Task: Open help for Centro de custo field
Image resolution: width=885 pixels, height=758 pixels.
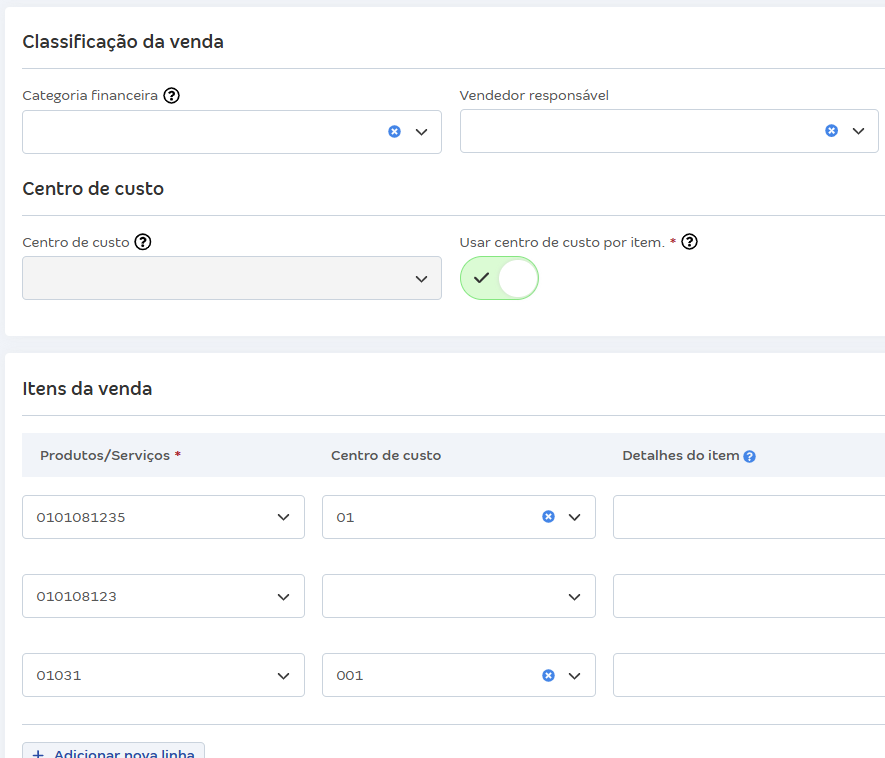Action: (142, 241)
